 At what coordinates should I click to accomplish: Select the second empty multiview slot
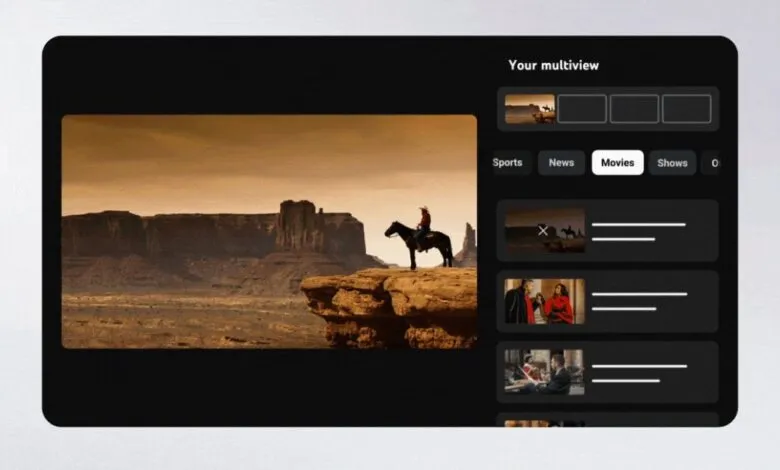pyautogui.click(x=582, y=109)
